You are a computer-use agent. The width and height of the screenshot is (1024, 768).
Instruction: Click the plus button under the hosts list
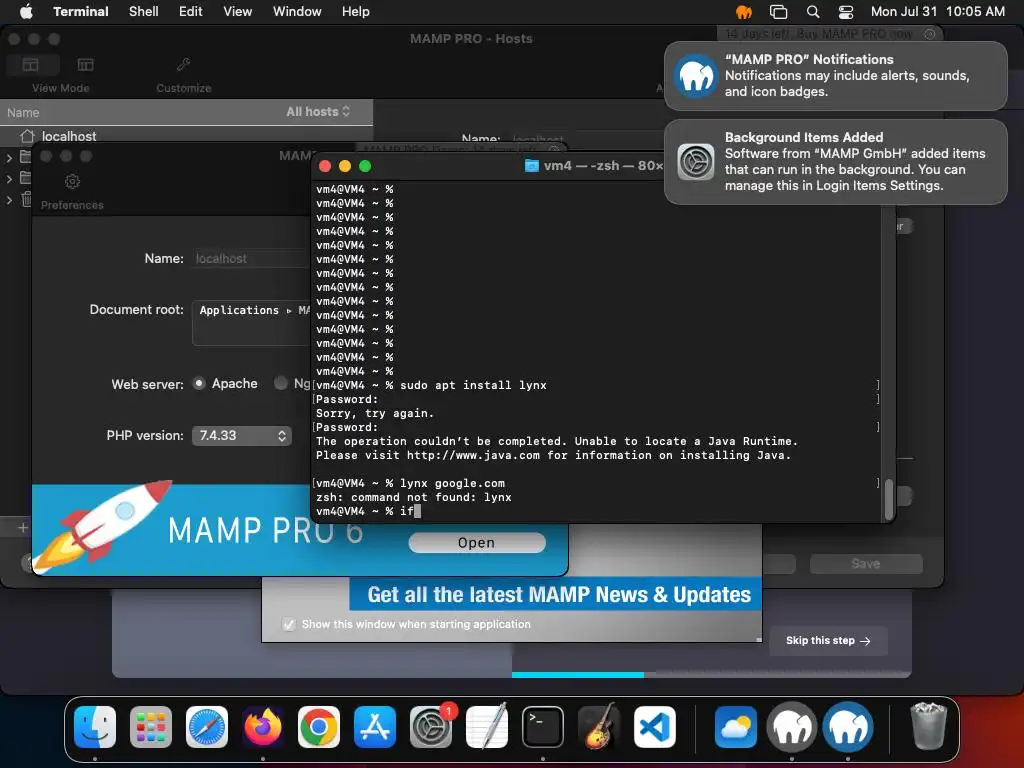click(x=23, y=528)
